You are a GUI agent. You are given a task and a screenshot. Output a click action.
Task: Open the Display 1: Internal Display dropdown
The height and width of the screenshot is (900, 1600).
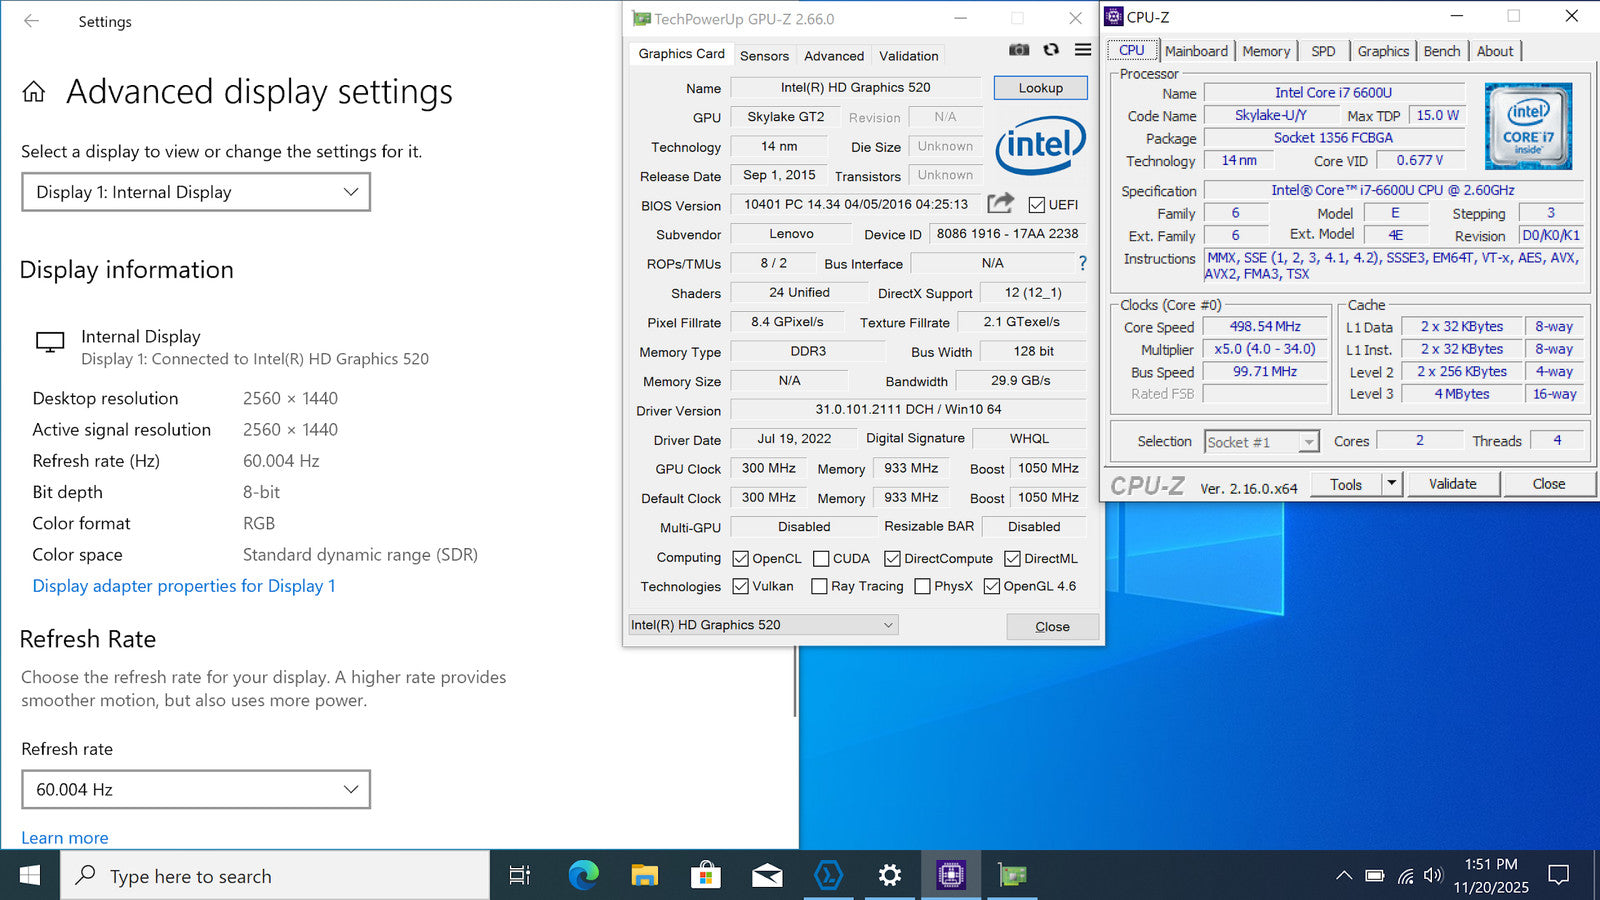(196, 192)
